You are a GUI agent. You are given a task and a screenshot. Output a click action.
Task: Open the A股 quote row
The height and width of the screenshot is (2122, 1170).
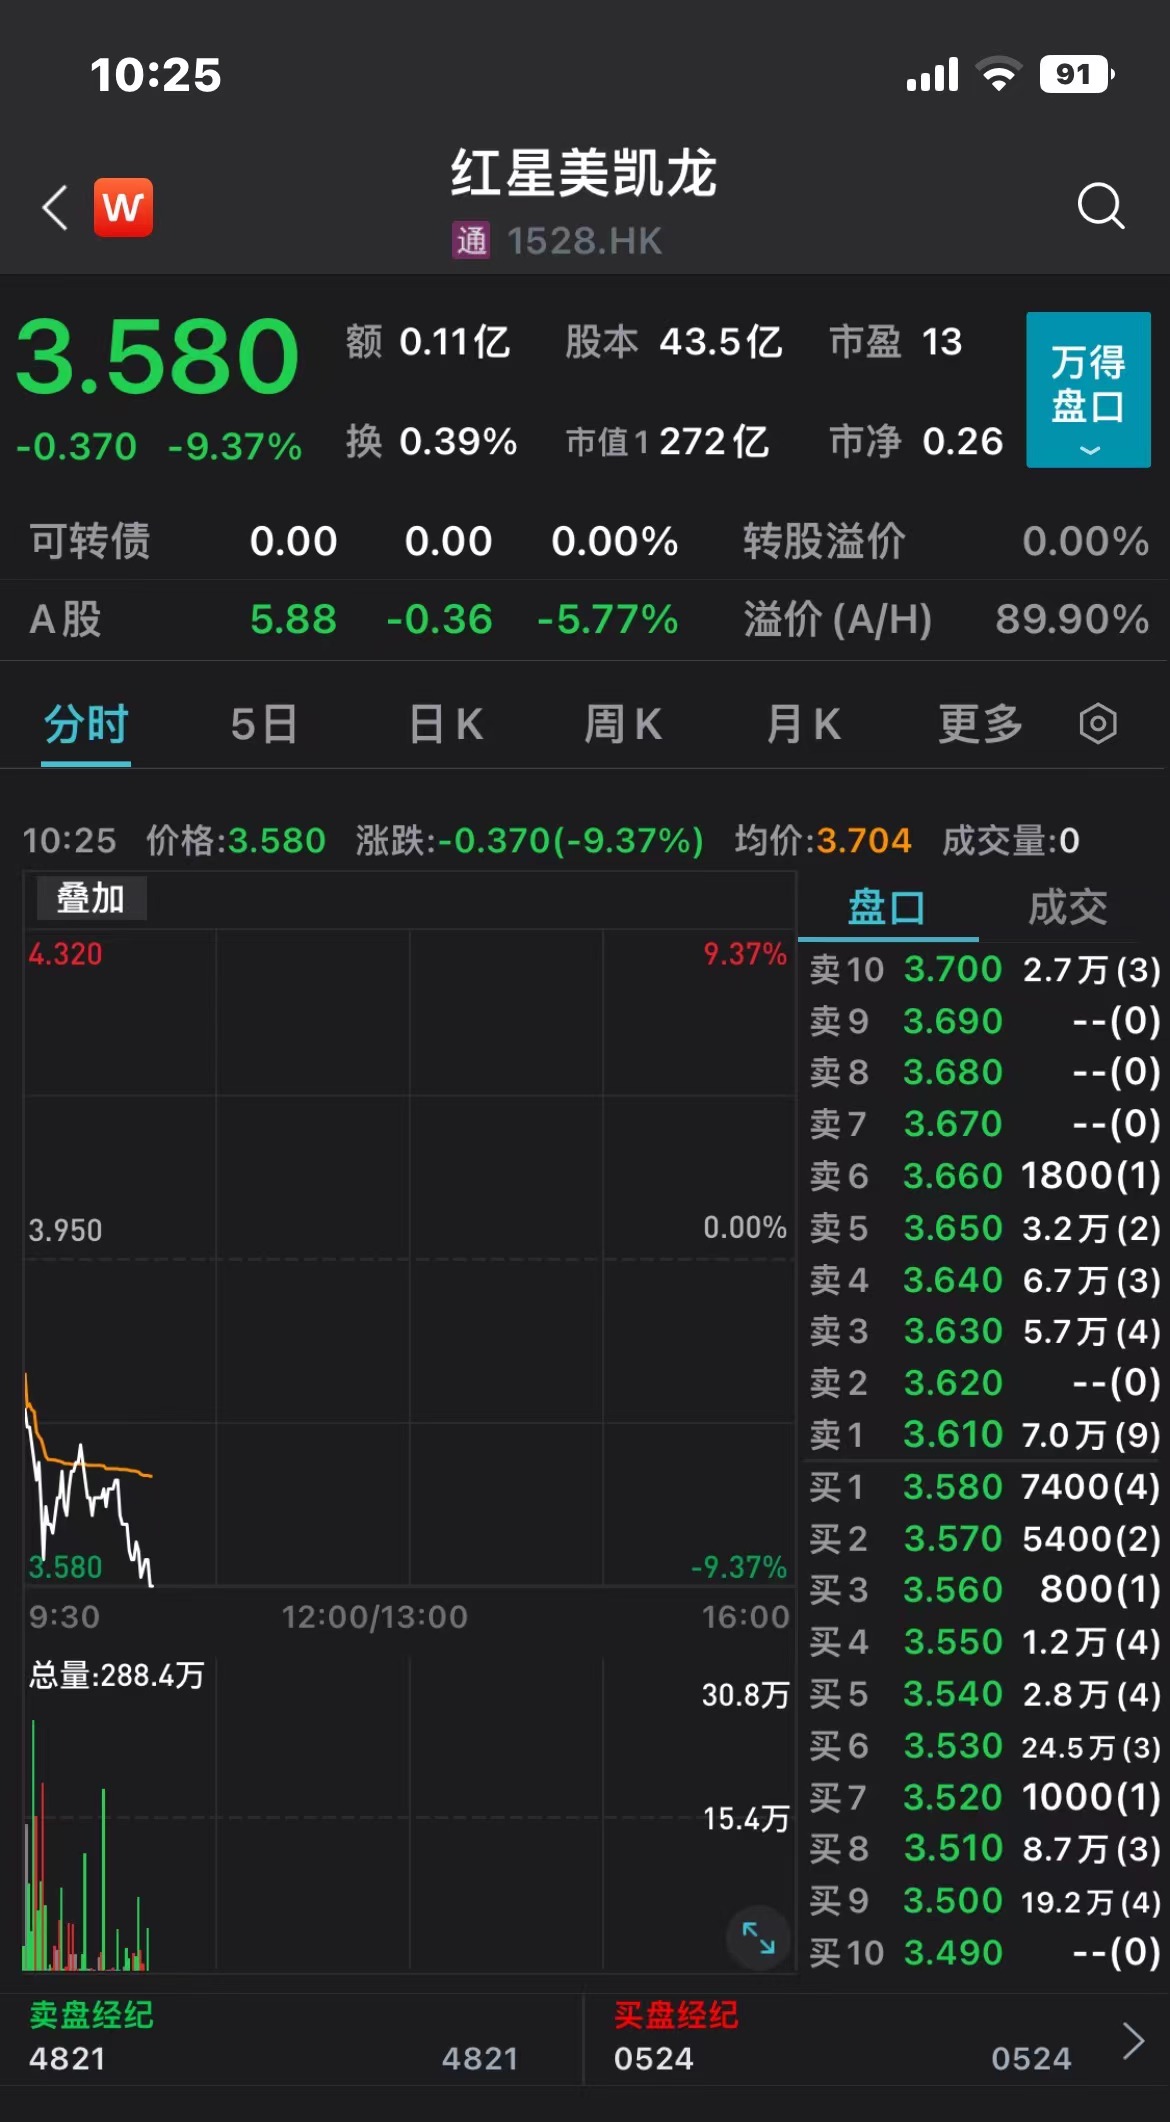(x=585, y=620)
